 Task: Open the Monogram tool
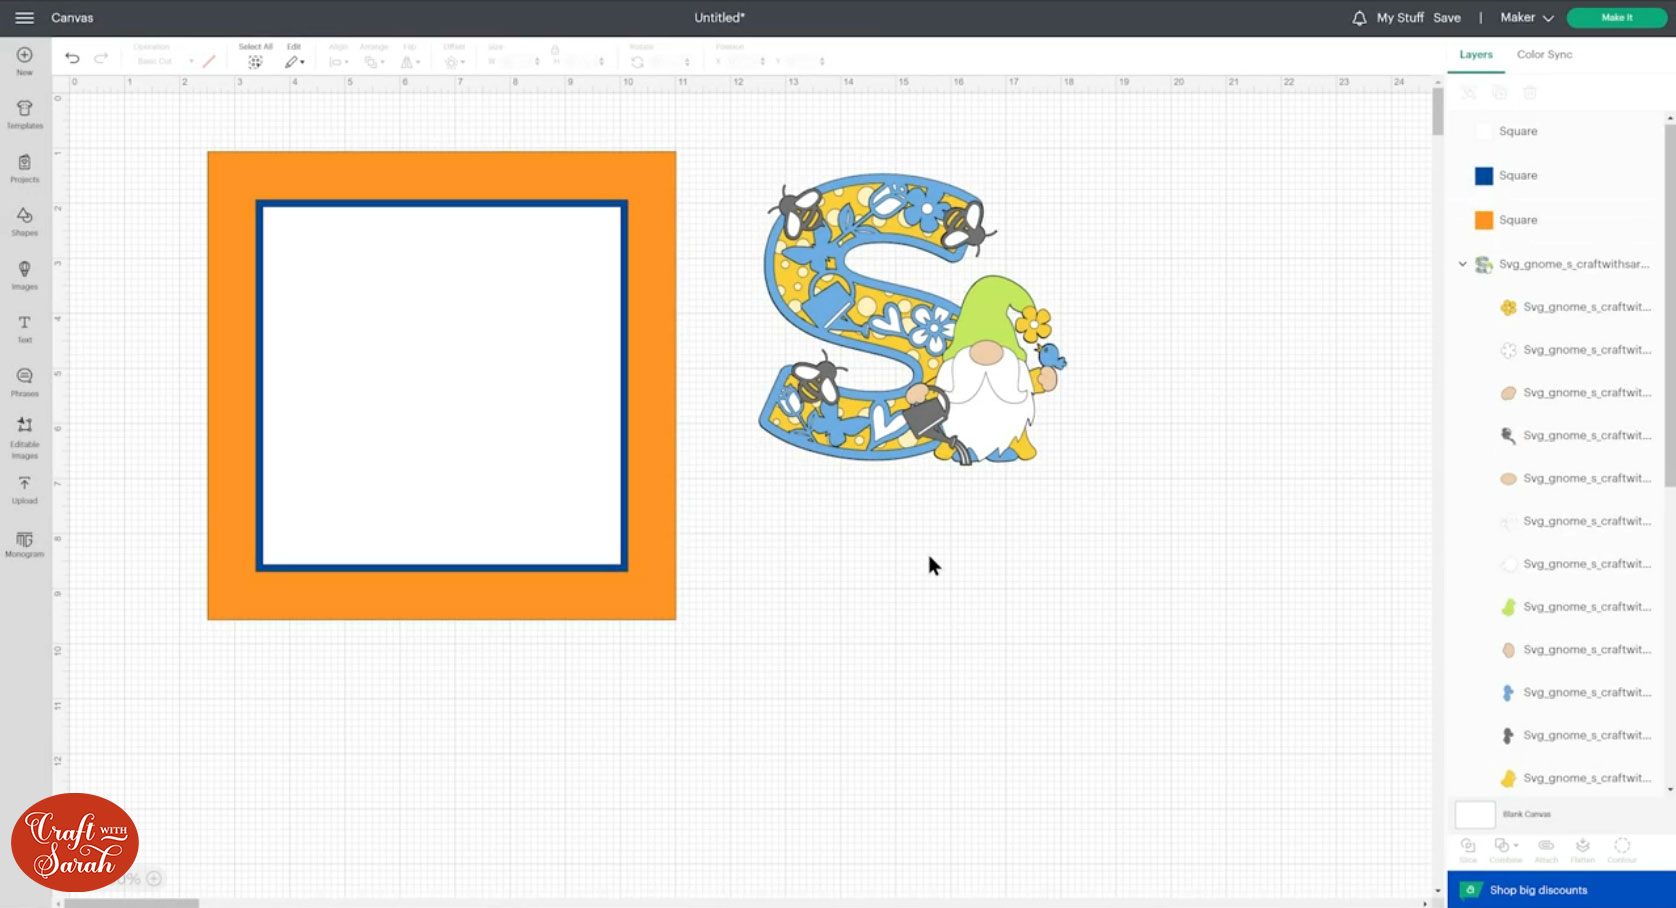(x=25, y=544)
